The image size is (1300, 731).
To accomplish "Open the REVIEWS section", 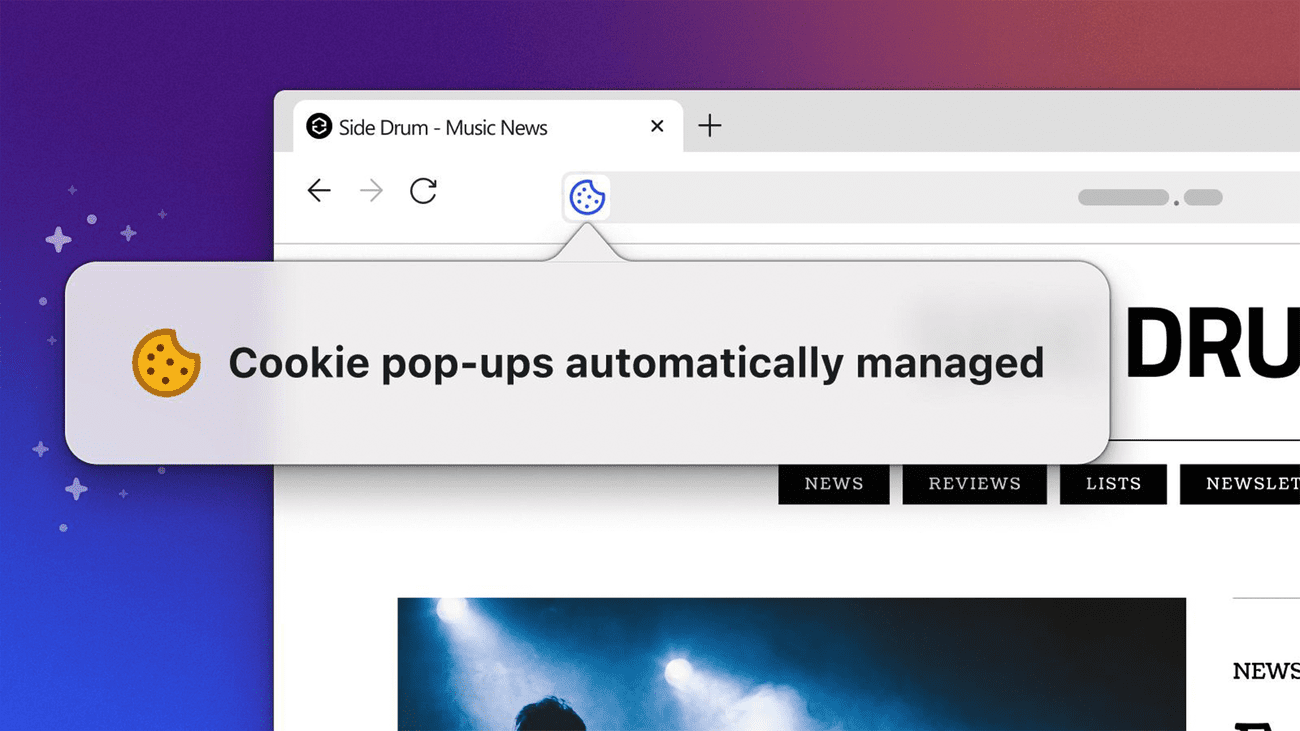I will [x=974, y=484].
